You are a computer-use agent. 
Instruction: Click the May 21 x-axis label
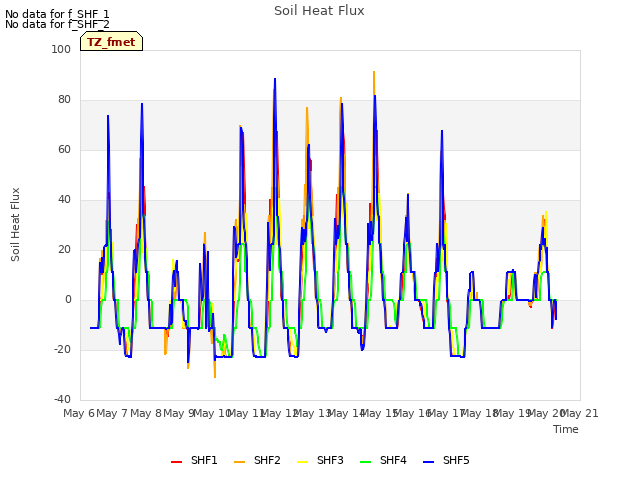(580, 413)
